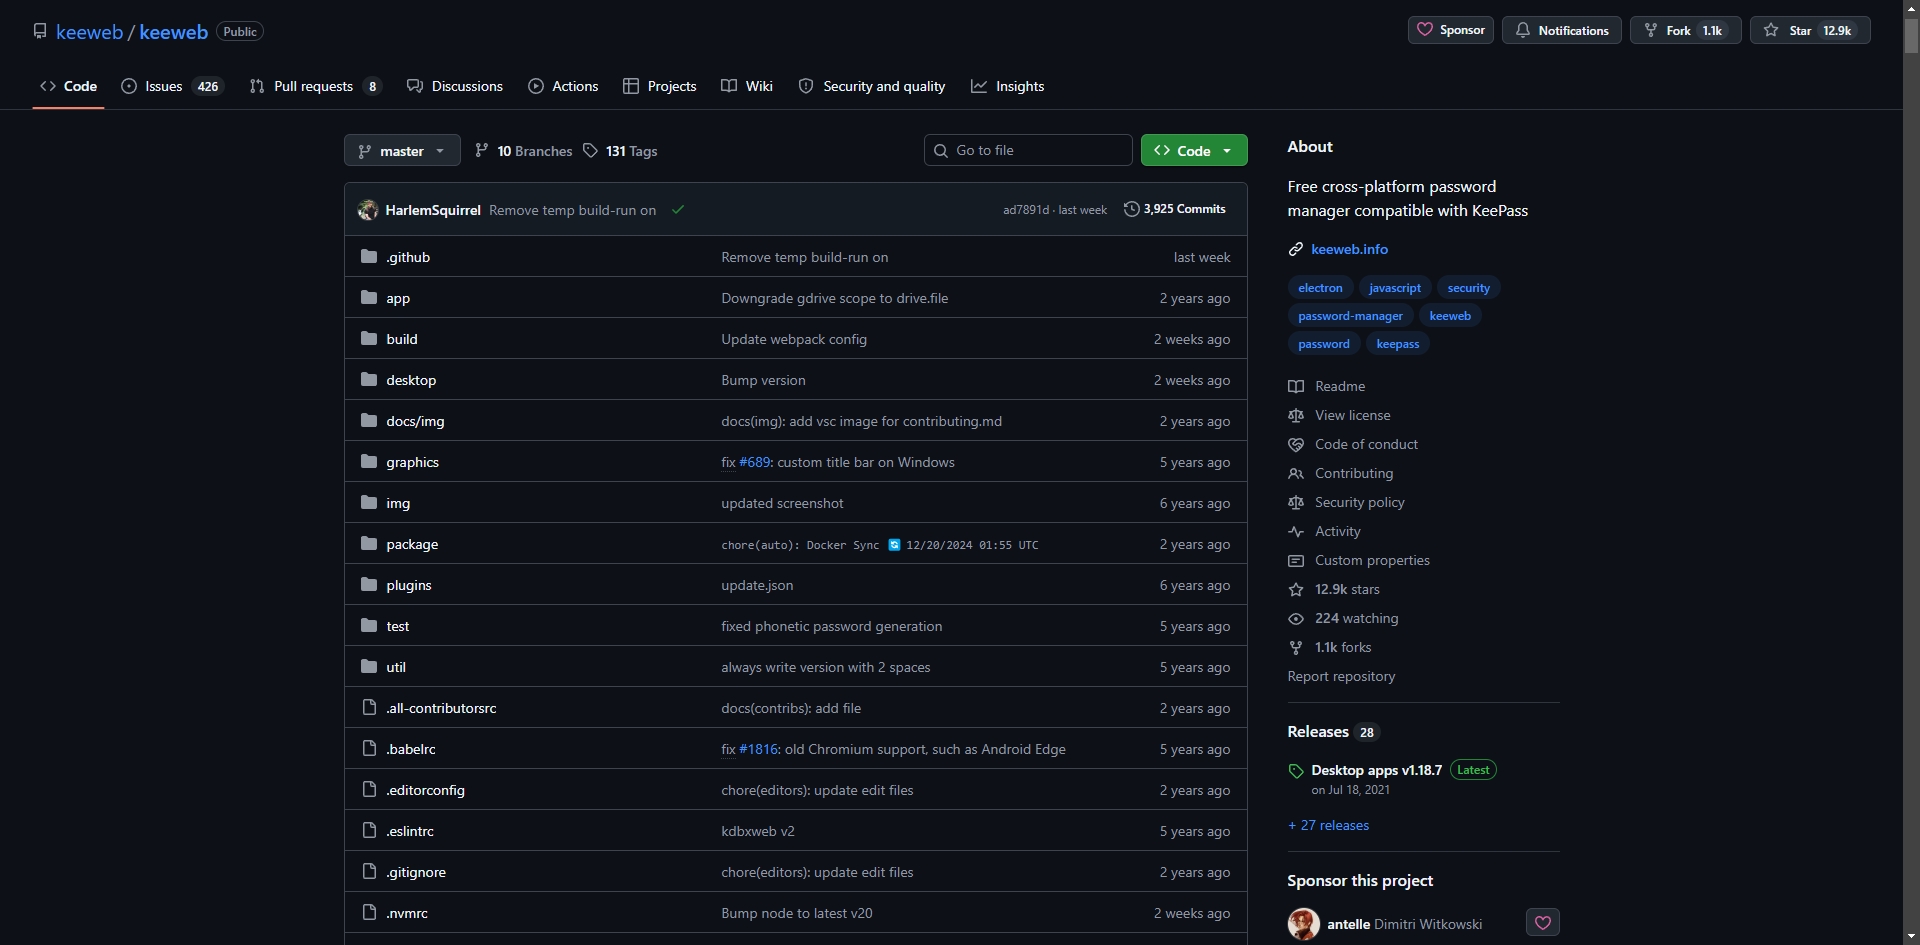Viewport: 1920px width, 945px height.
Task: Click the .gitignore file icon
Action: pyautogui.click(x=369, y=872)
